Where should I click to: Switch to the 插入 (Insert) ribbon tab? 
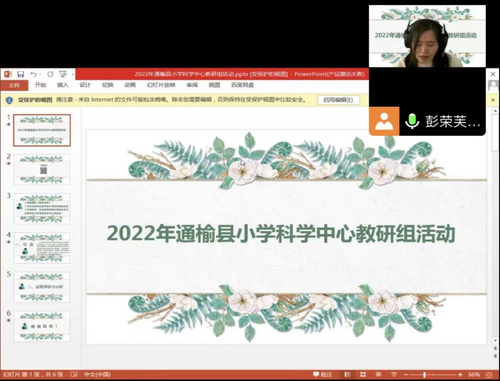(x=63, y=85)
